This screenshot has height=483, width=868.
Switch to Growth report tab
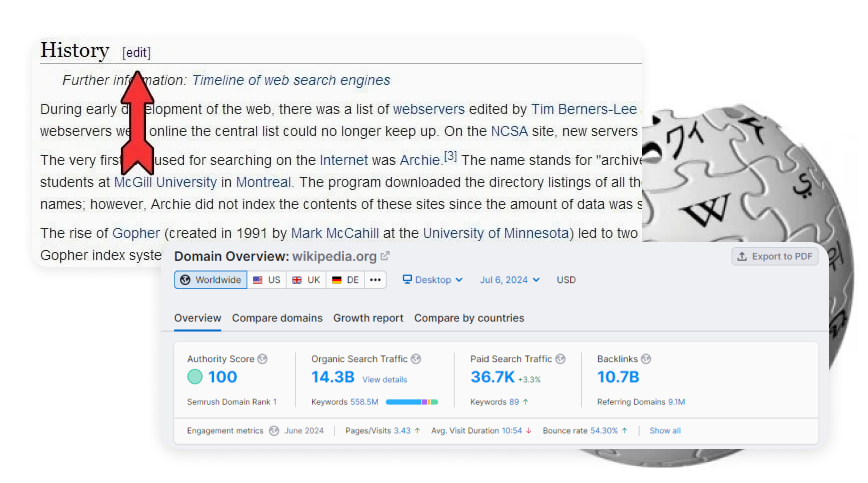tap(368, 318)
